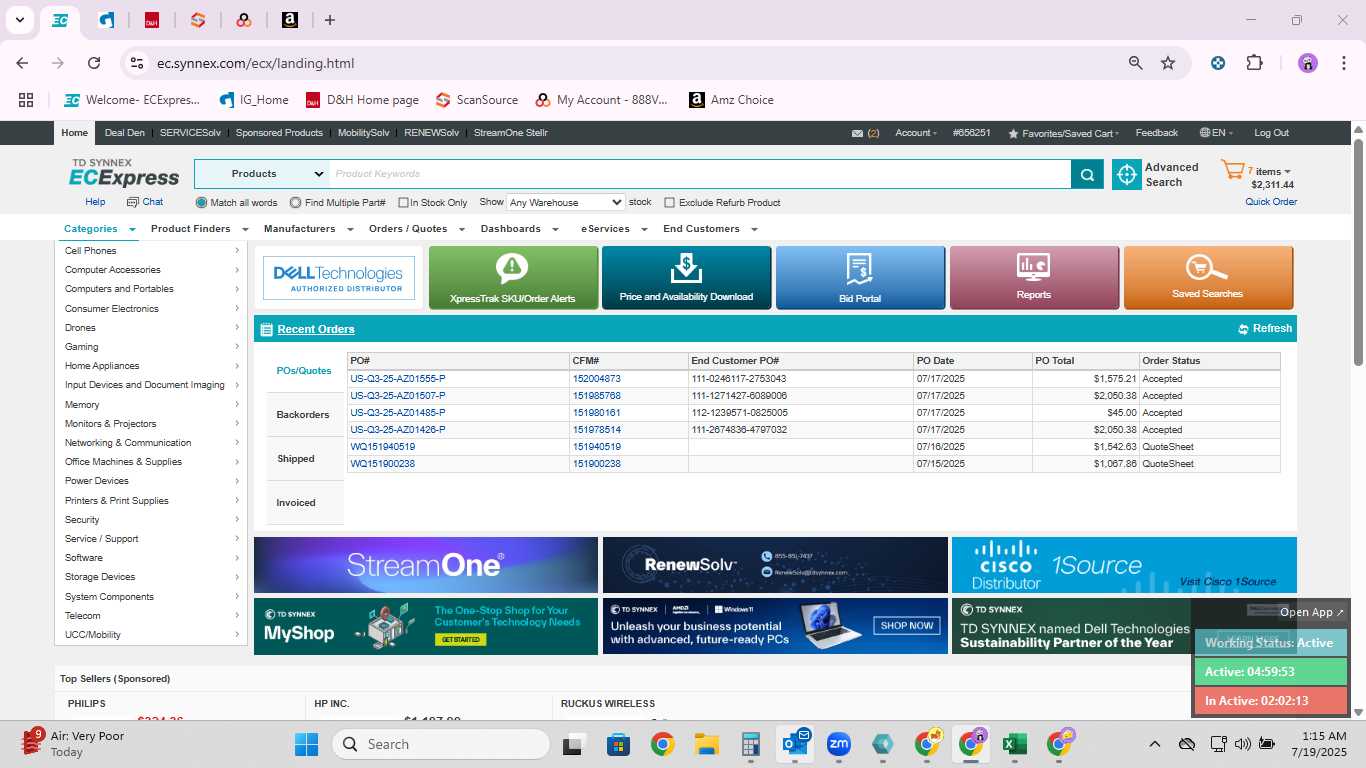The height and width of the screenshot is (768, 1366).
Task: Reload the page in Chrome
Action: click(x=94, y=63)
